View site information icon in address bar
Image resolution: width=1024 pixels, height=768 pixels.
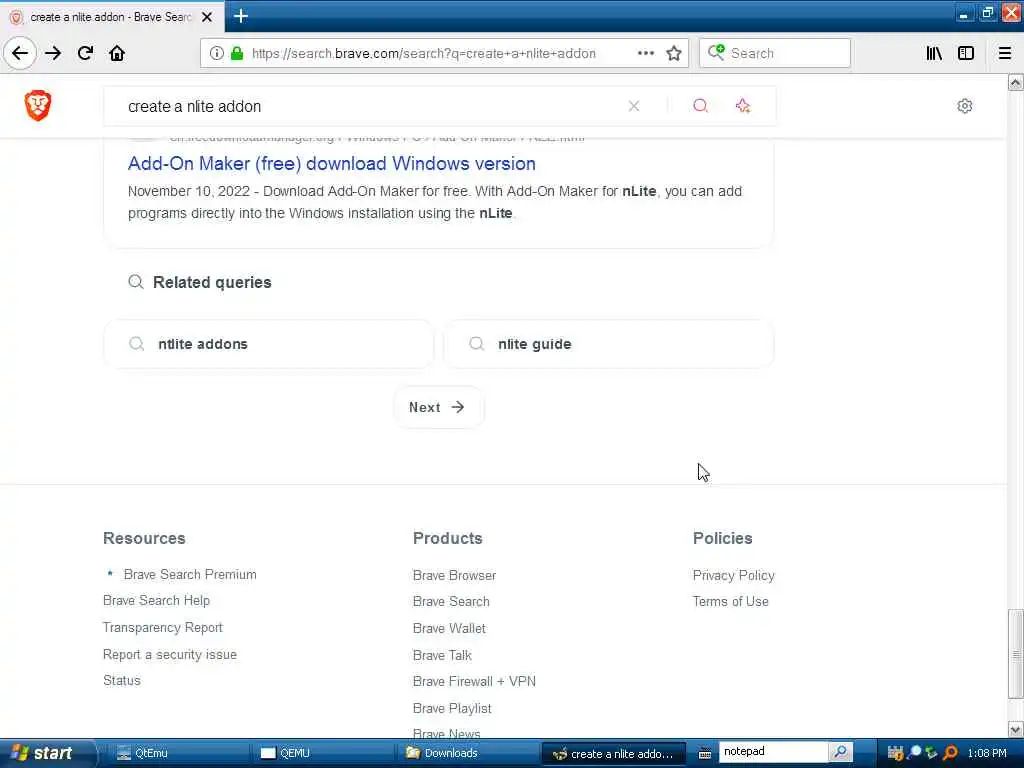tap(217, 53)
